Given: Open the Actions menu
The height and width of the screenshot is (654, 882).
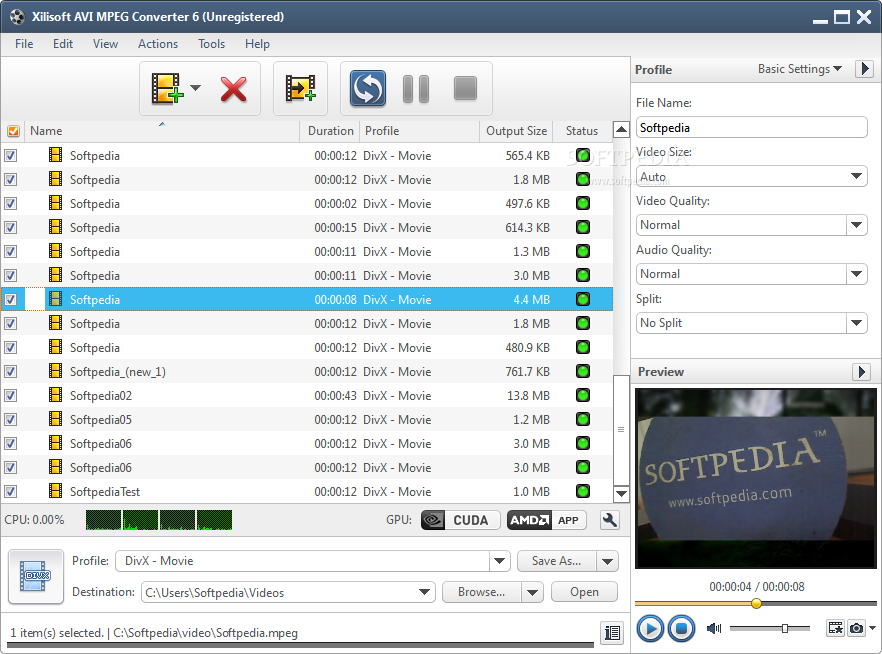Looking at the screenshot, I should tap(158, 44).
